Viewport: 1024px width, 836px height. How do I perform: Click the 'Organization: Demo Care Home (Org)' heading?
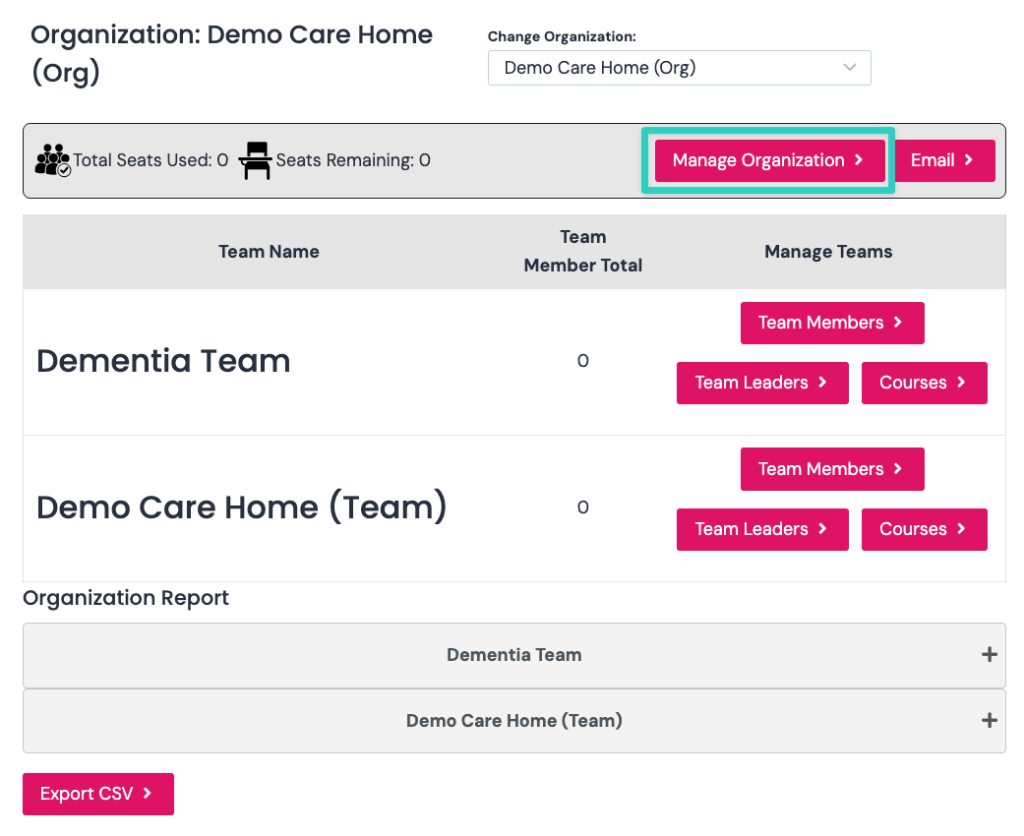coord(231,54)
